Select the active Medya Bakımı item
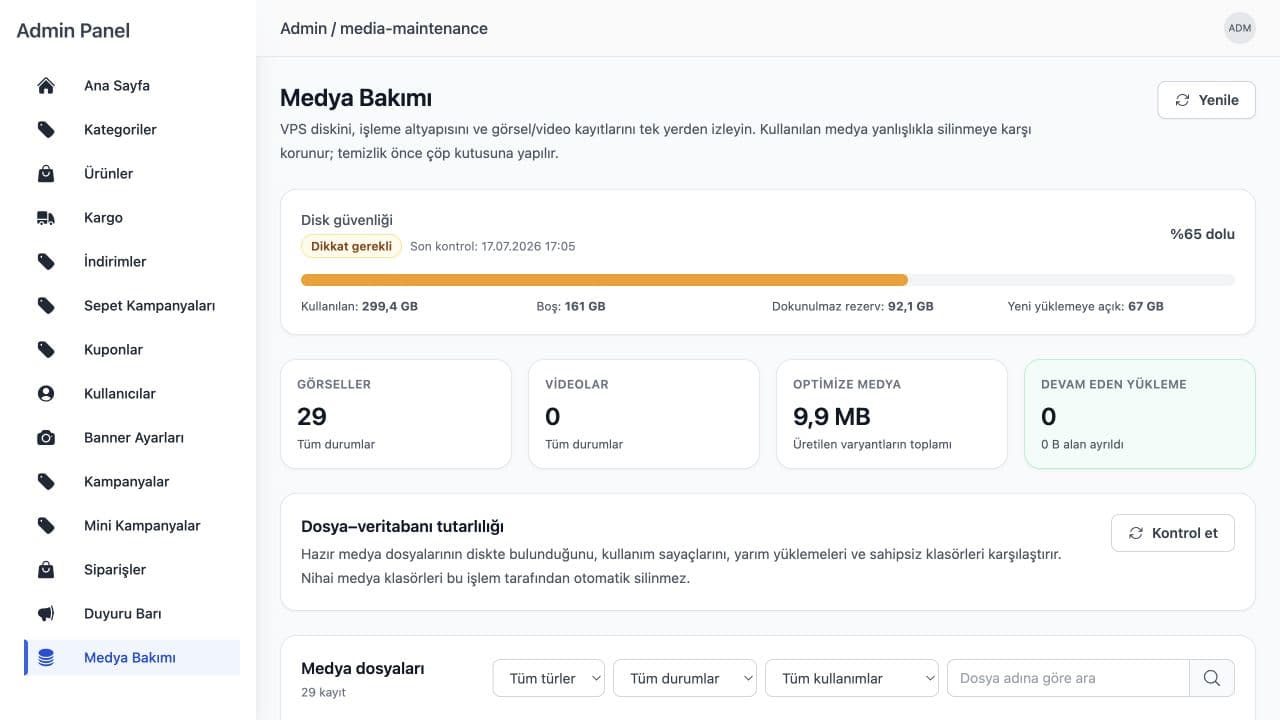Screen dimensions: 1280x720 (132, 658)
